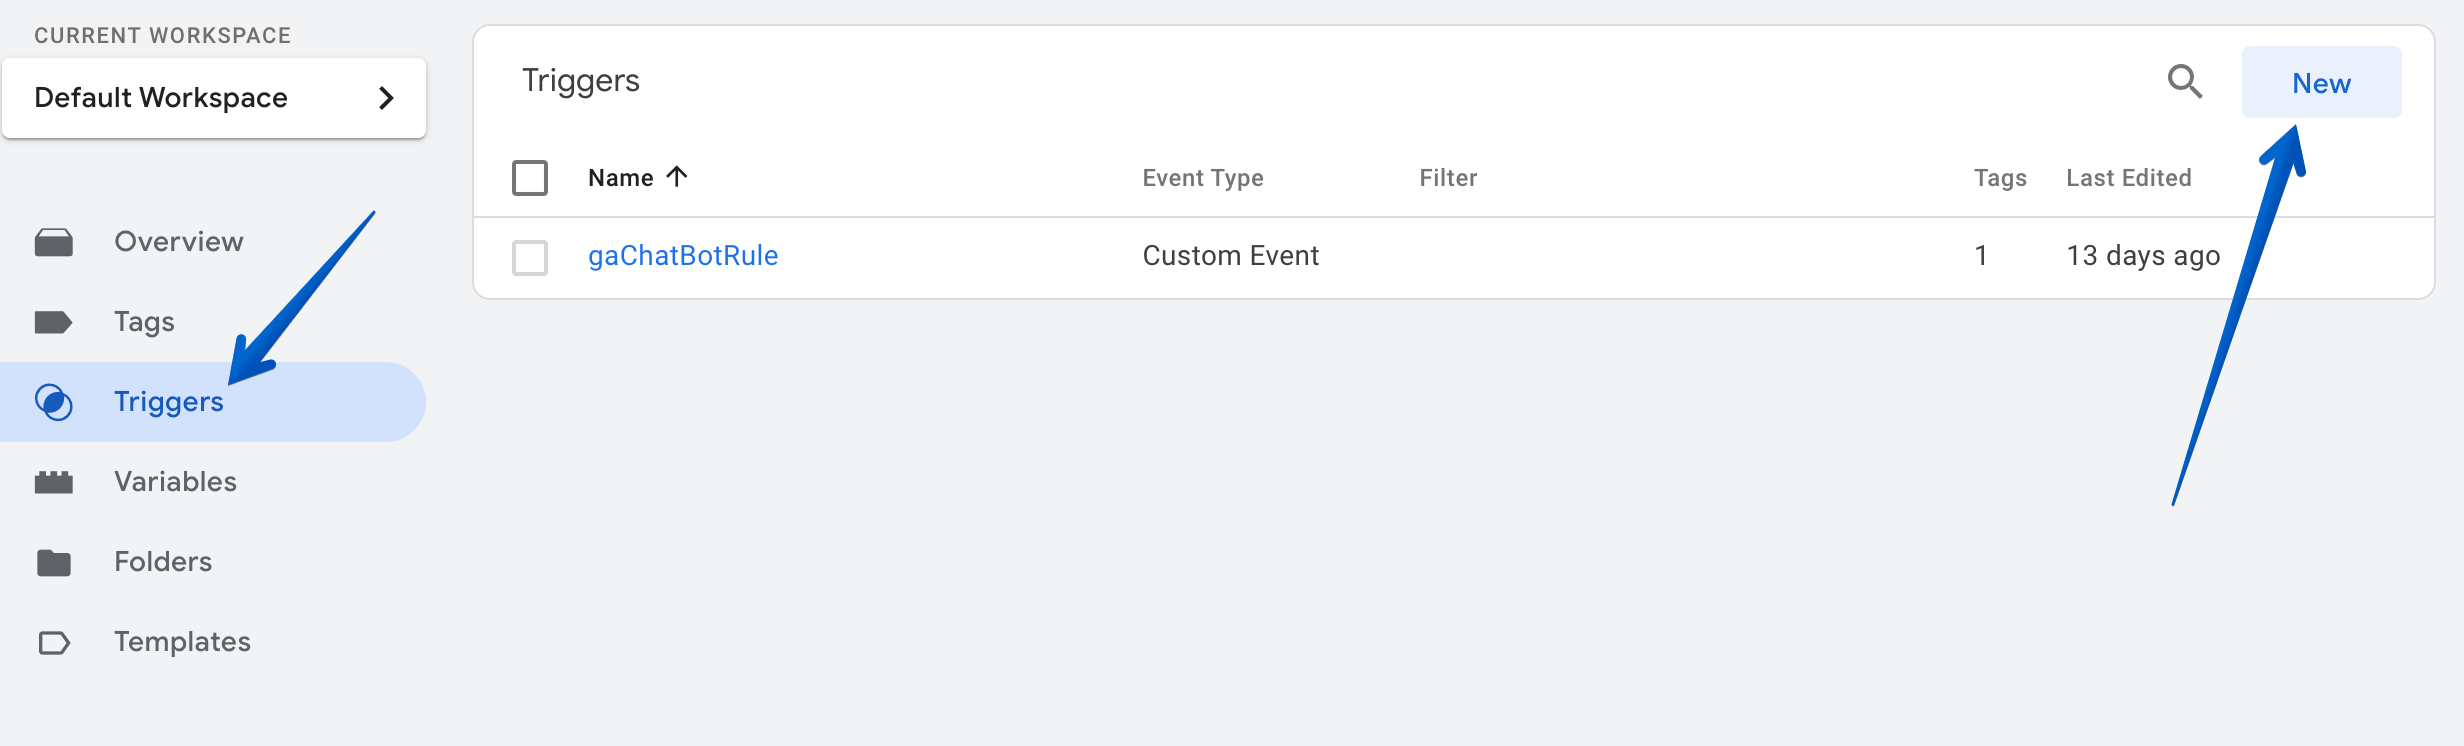
Task: Tick the gaChatBotRule row checkbox
Action: click(530, 257)
